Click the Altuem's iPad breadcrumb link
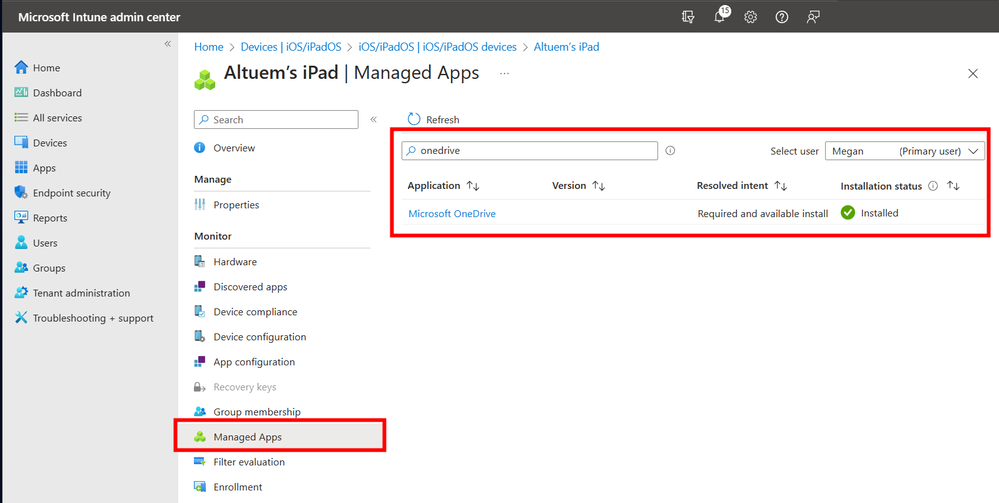 (x=566, y=47)
